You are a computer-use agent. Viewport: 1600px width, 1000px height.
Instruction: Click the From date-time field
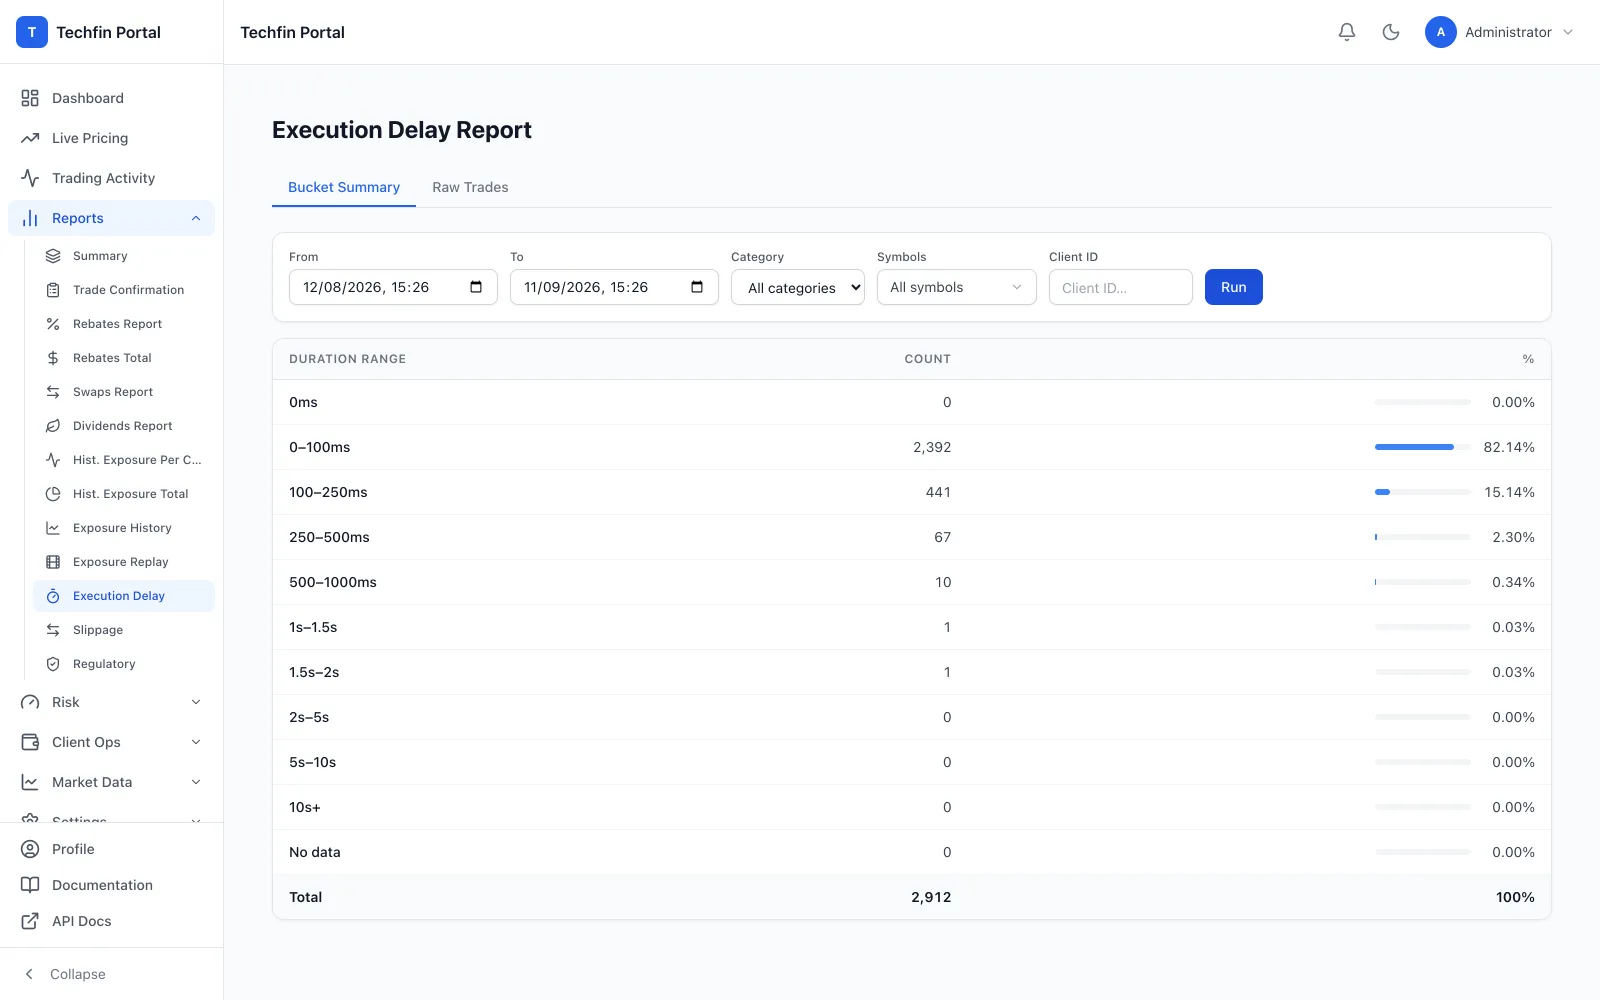393,287
